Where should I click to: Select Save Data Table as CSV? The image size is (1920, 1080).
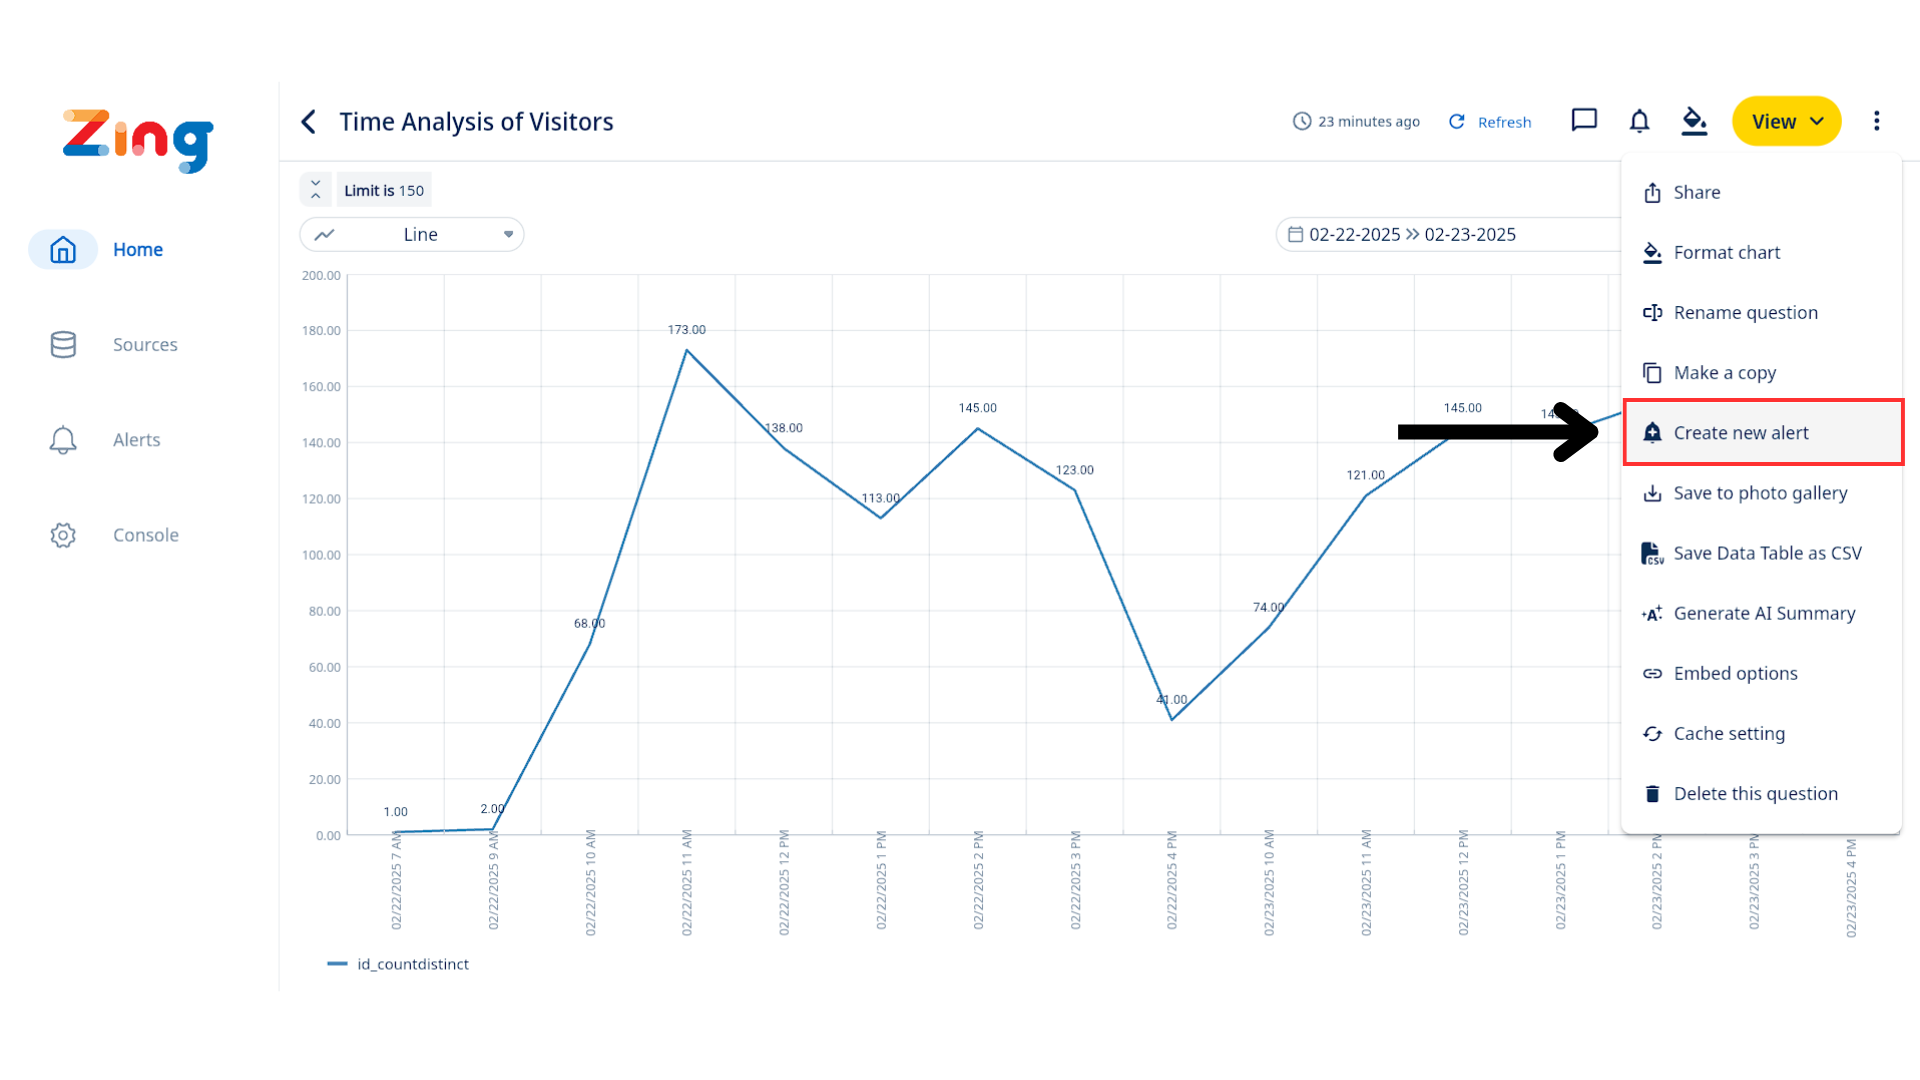click(x=1767, y=553)
